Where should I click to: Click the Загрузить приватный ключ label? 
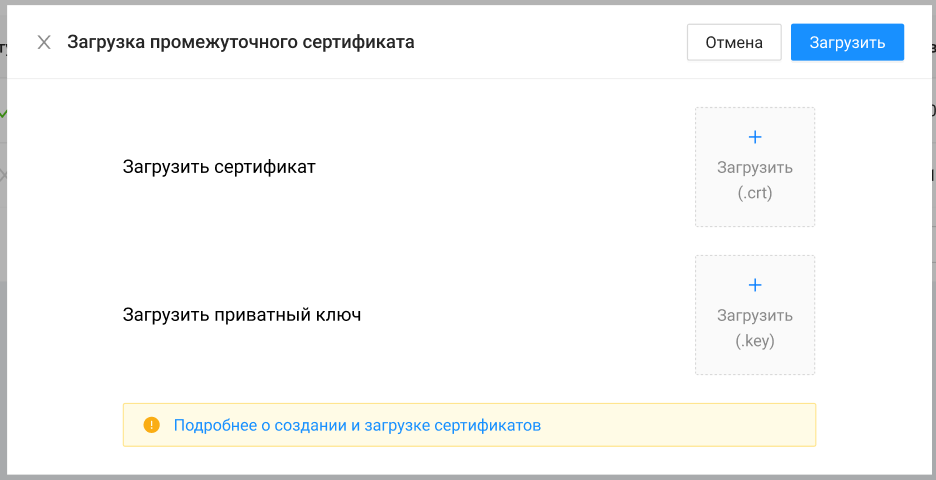[x=241, y=315]
